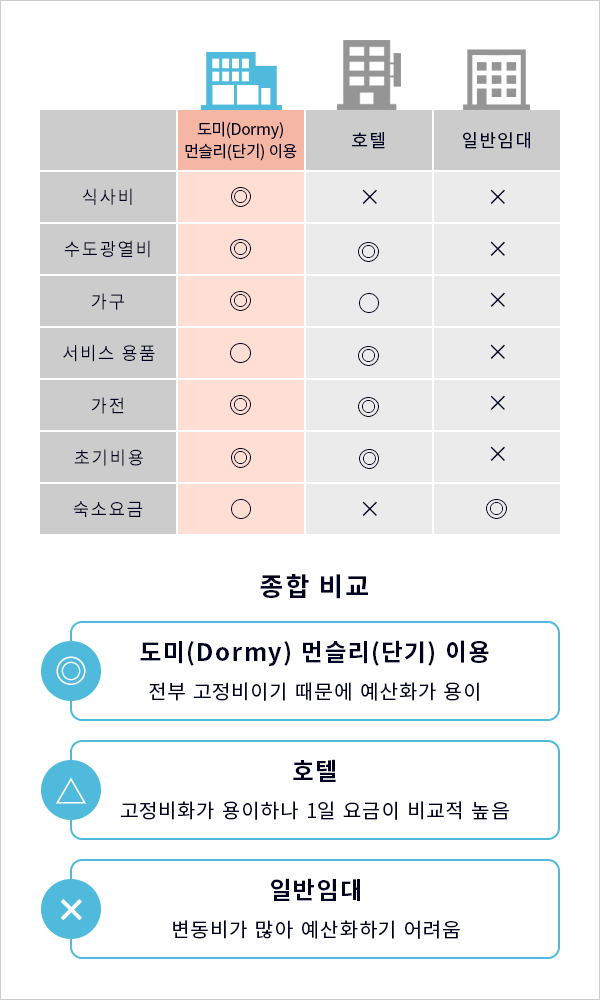Viewport: 600px width, 1000px height.
Task: Open the 호텔 summary card
Action: (x=315, y=790)
